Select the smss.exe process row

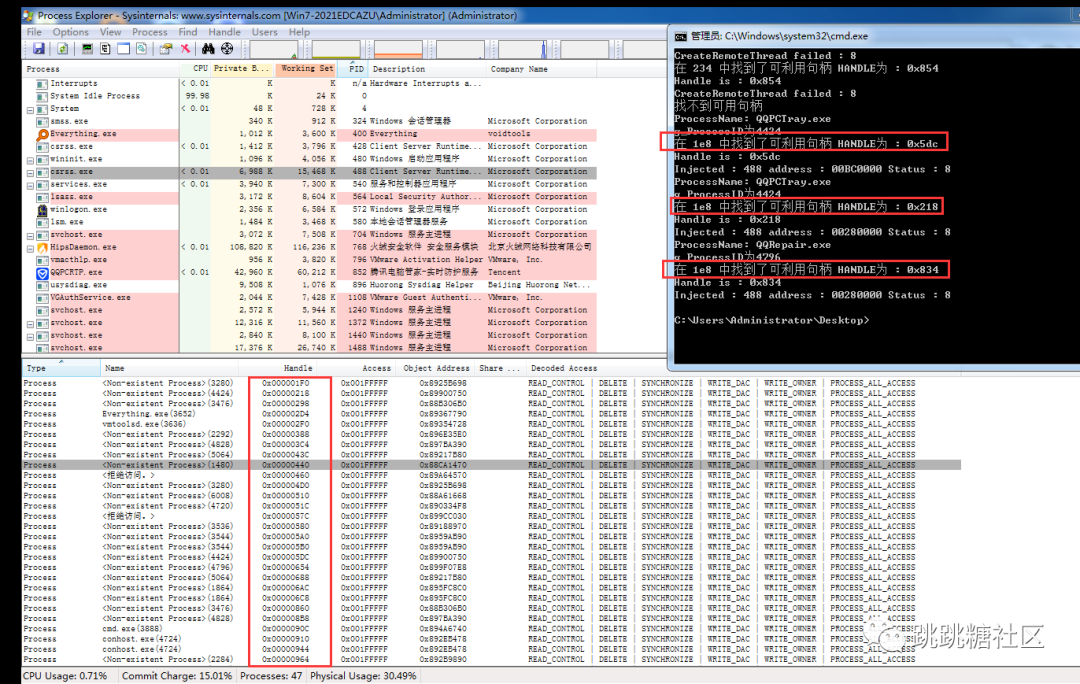[x=310, y=122]
